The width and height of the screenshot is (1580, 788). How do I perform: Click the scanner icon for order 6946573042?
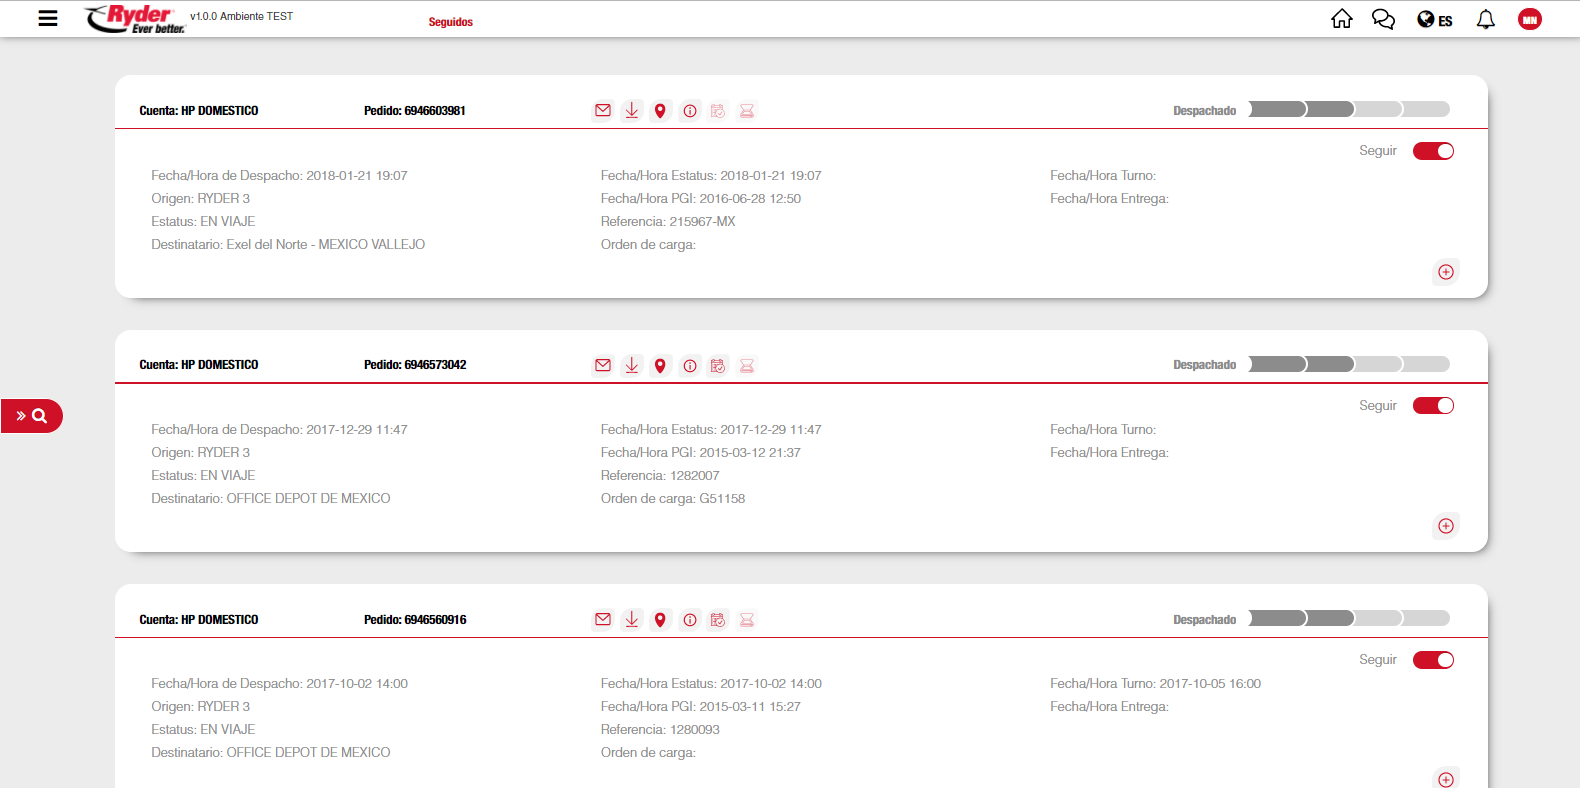(747, 366)
